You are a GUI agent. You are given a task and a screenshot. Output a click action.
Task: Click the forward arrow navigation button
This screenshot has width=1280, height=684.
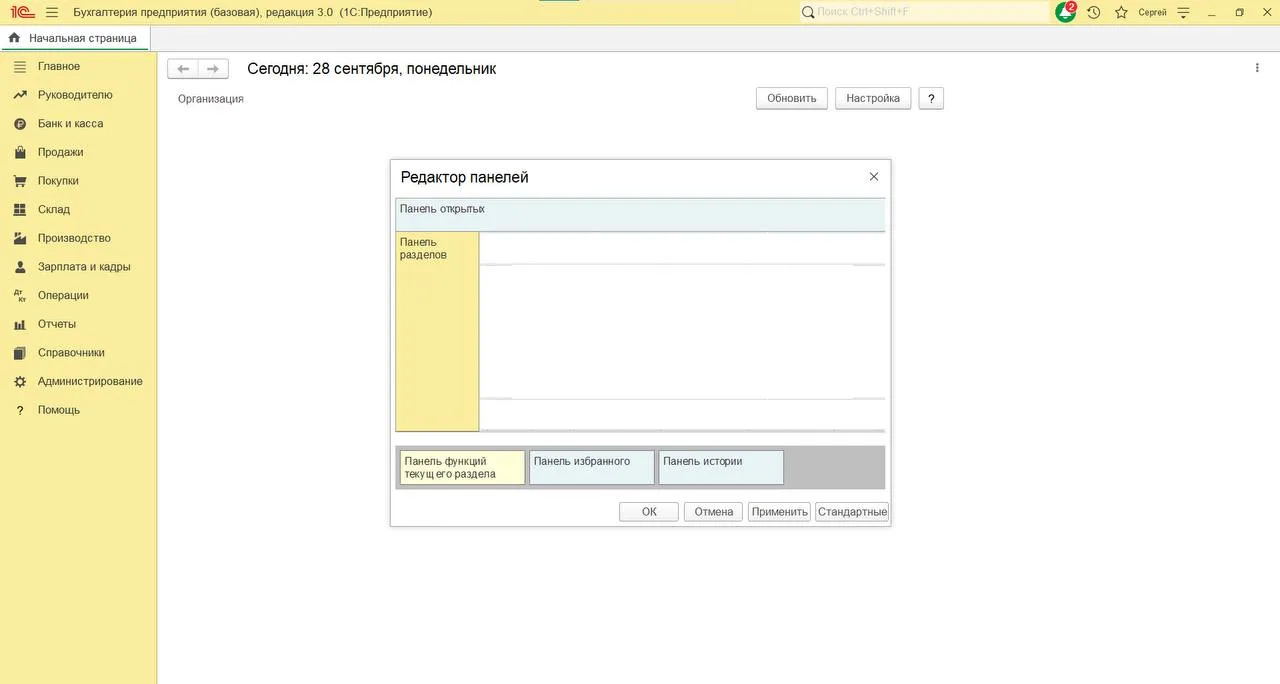[x=213, y=69]
